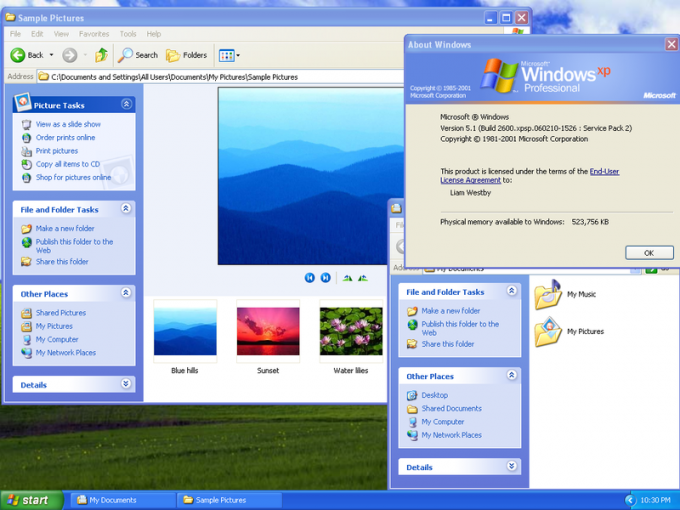Click the End-User License Agreement link

(x=530, y=176)
